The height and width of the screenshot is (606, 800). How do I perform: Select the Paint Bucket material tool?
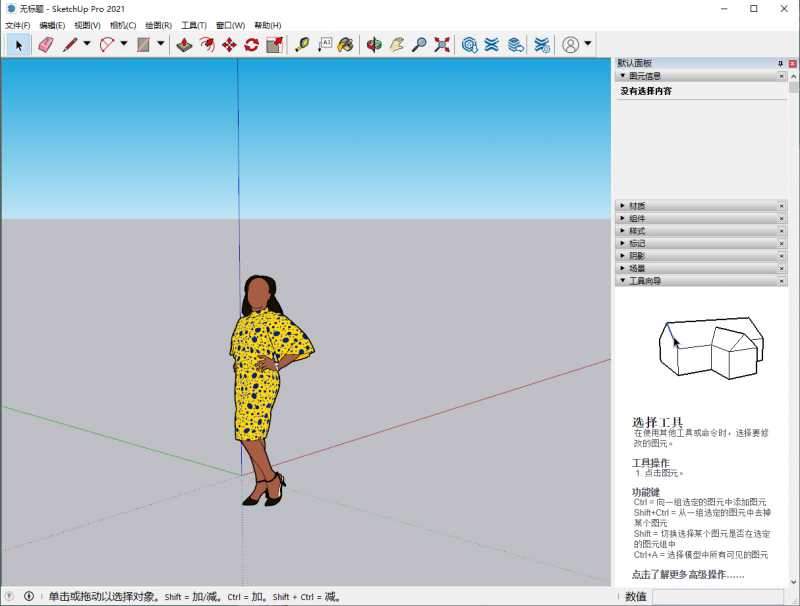click(x=343, y=43)
